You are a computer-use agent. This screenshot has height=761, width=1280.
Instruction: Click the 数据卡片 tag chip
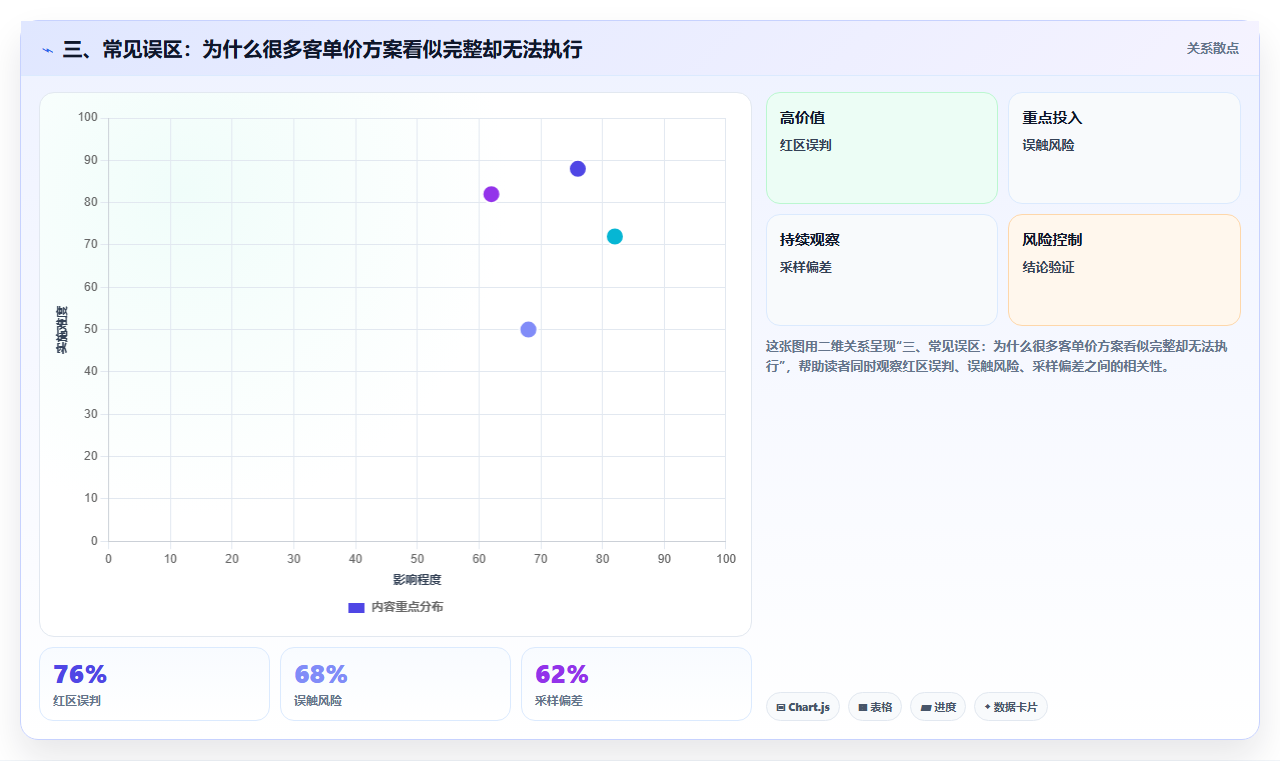pos(1011,707)
